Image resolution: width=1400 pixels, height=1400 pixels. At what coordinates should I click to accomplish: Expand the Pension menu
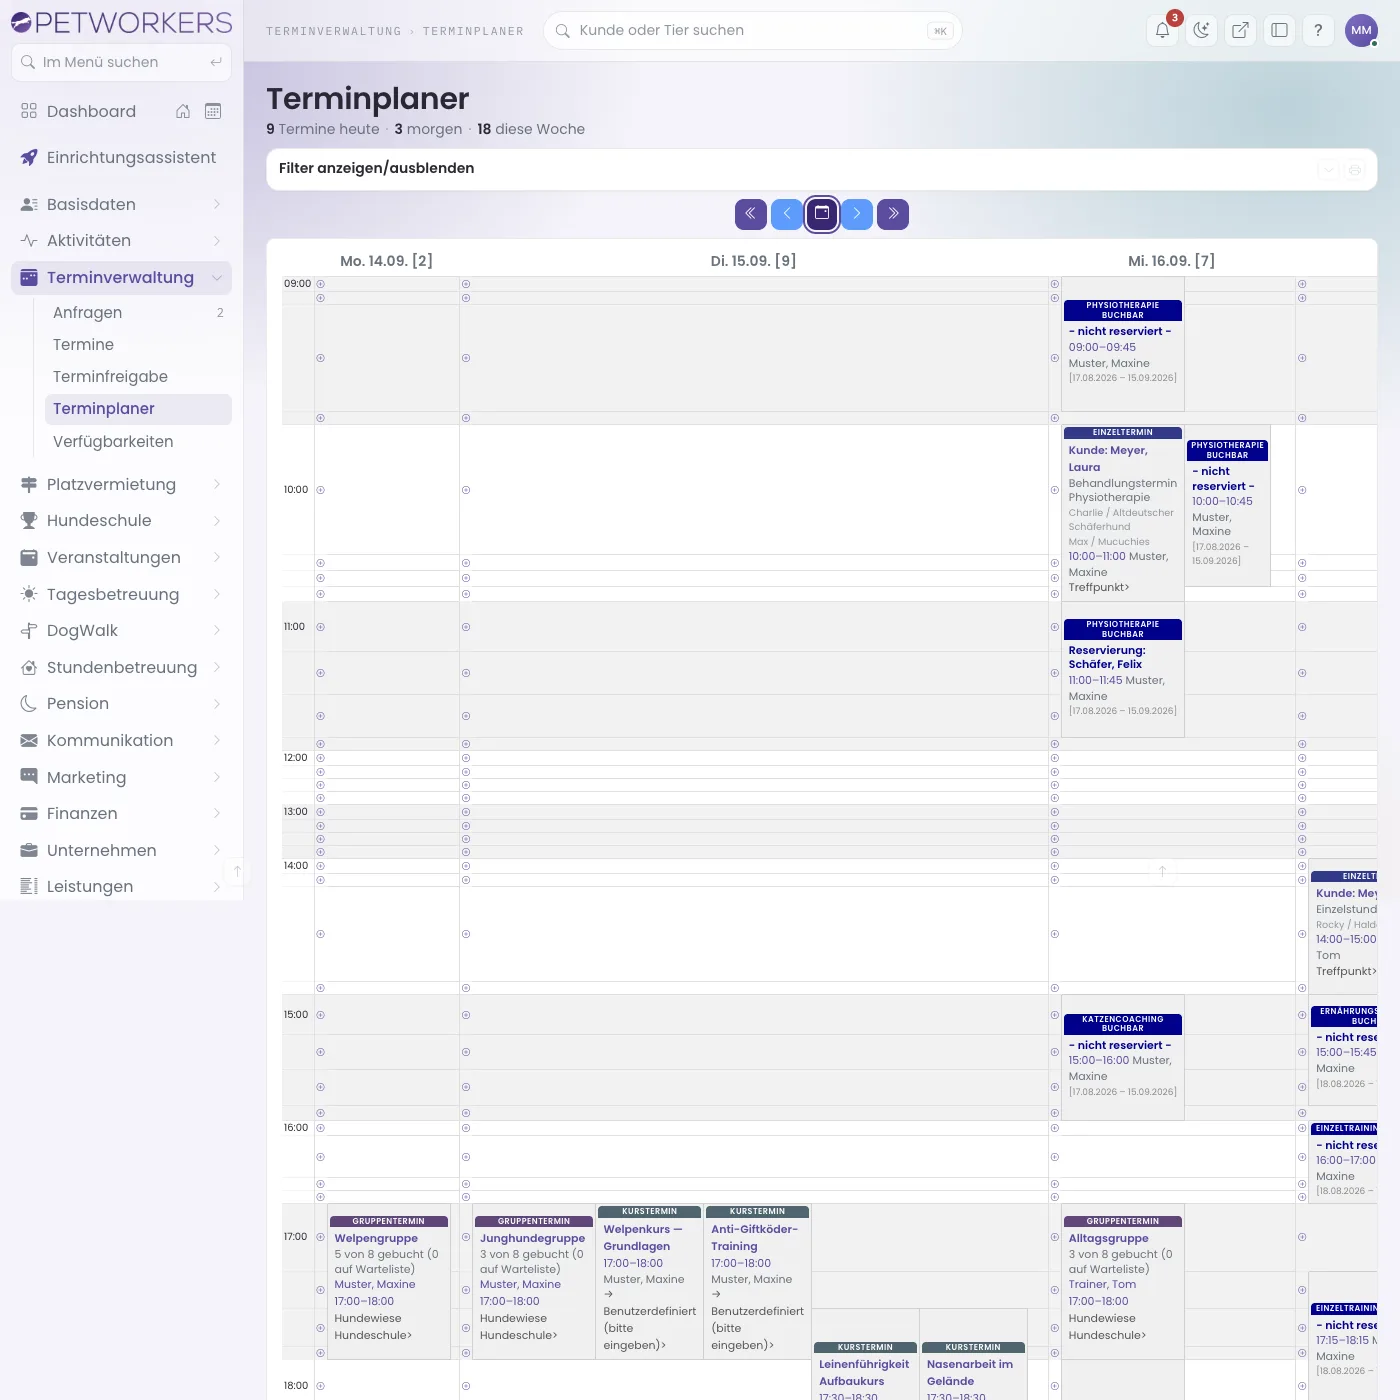121,704
